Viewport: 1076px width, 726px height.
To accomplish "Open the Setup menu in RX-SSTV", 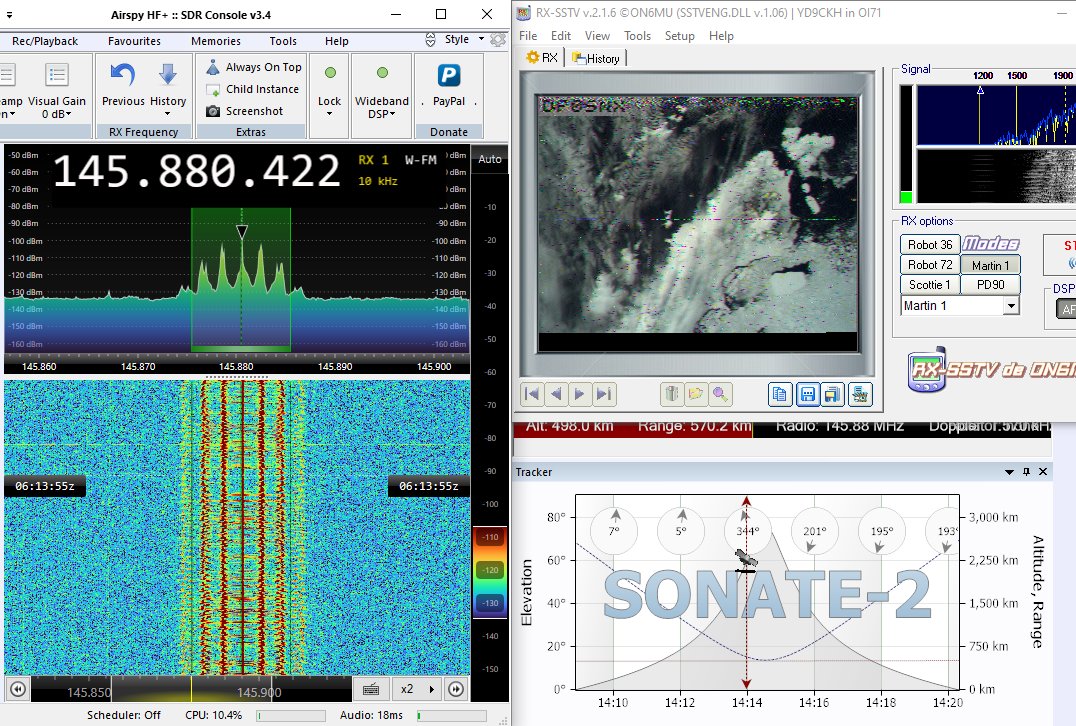I will coord(679,36).
